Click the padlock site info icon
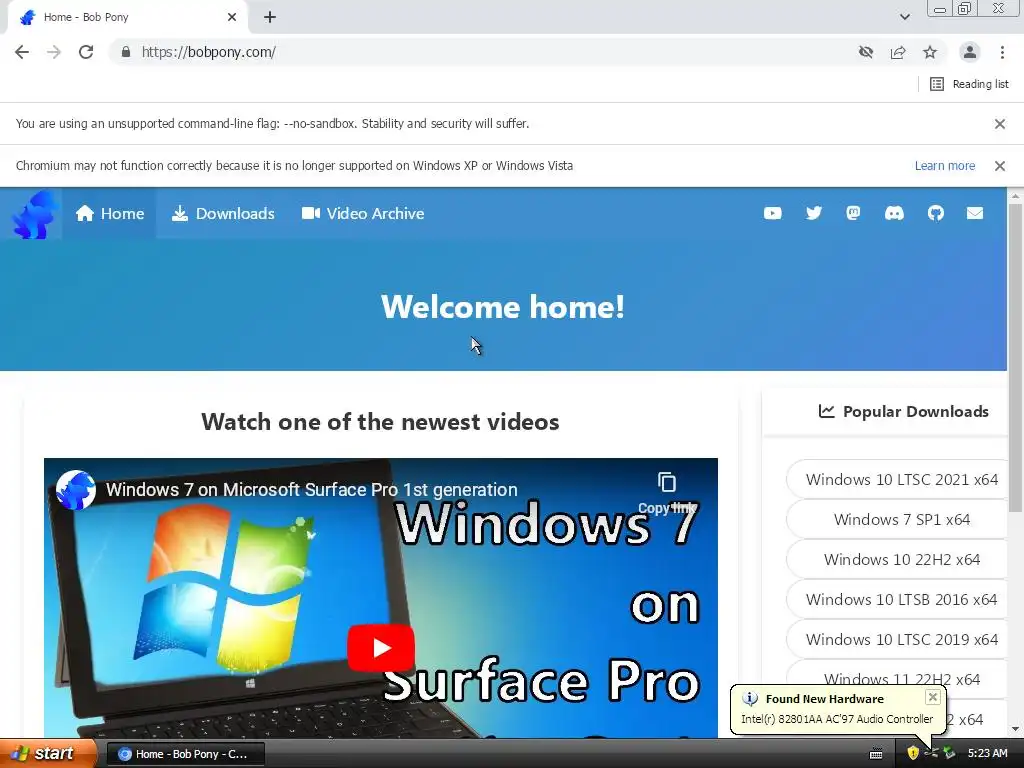 click(x=125, y=52)
